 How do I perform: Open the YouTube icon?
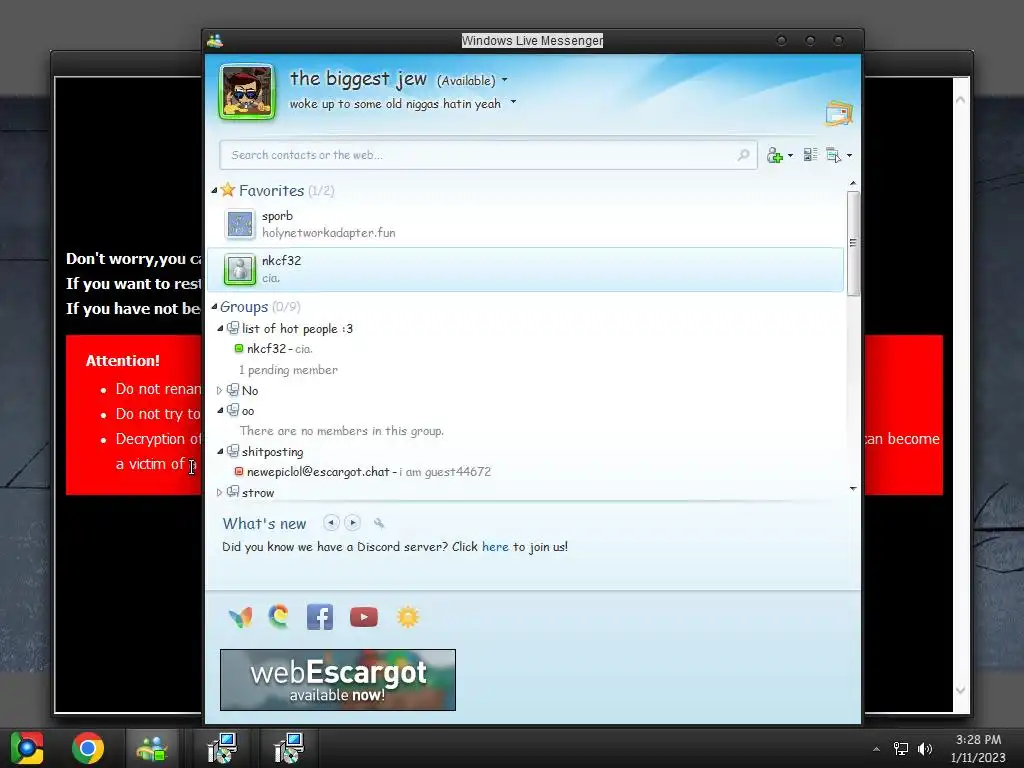(364, 617)
